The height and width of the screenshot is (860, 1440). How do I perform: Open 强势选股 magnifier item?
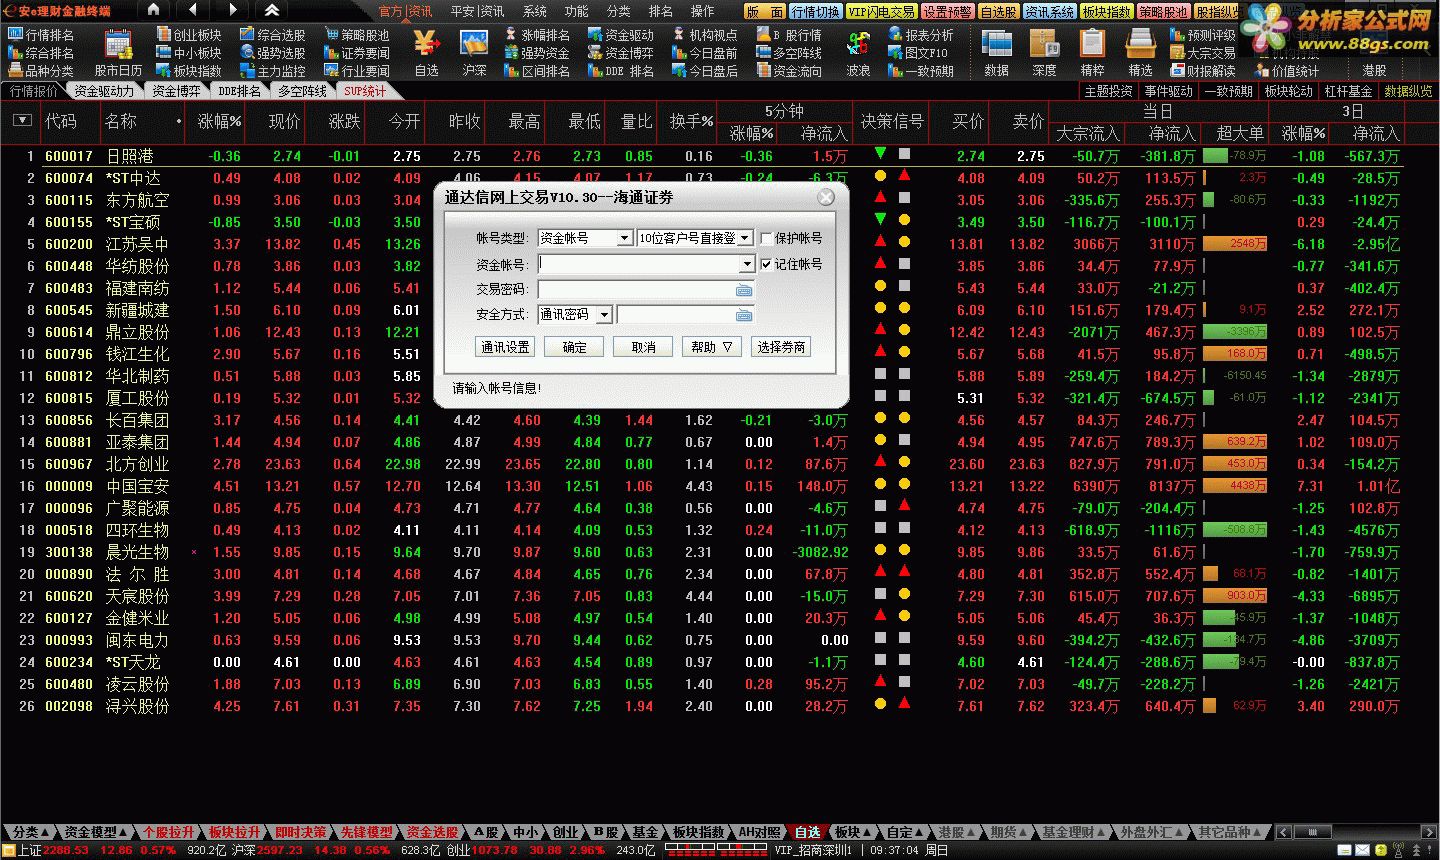pyautogui.click(x=273, y=53)
